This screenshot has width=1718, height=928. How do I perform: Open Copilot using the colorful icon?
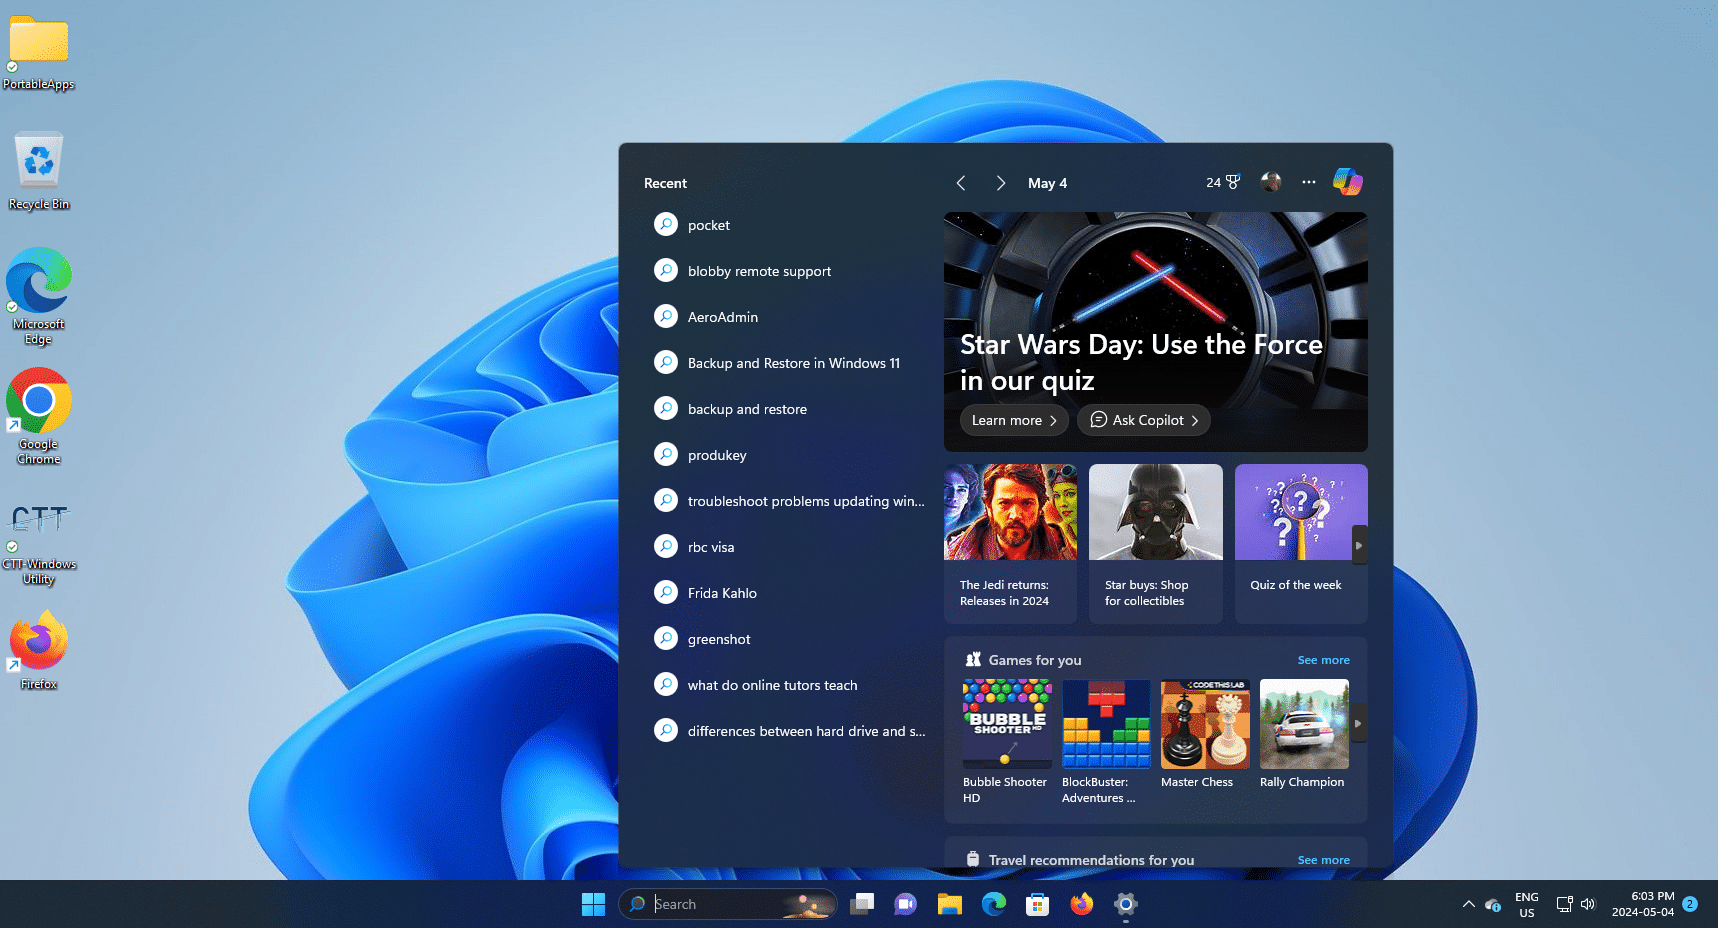pyautogui.click(x=1348, y=182)
